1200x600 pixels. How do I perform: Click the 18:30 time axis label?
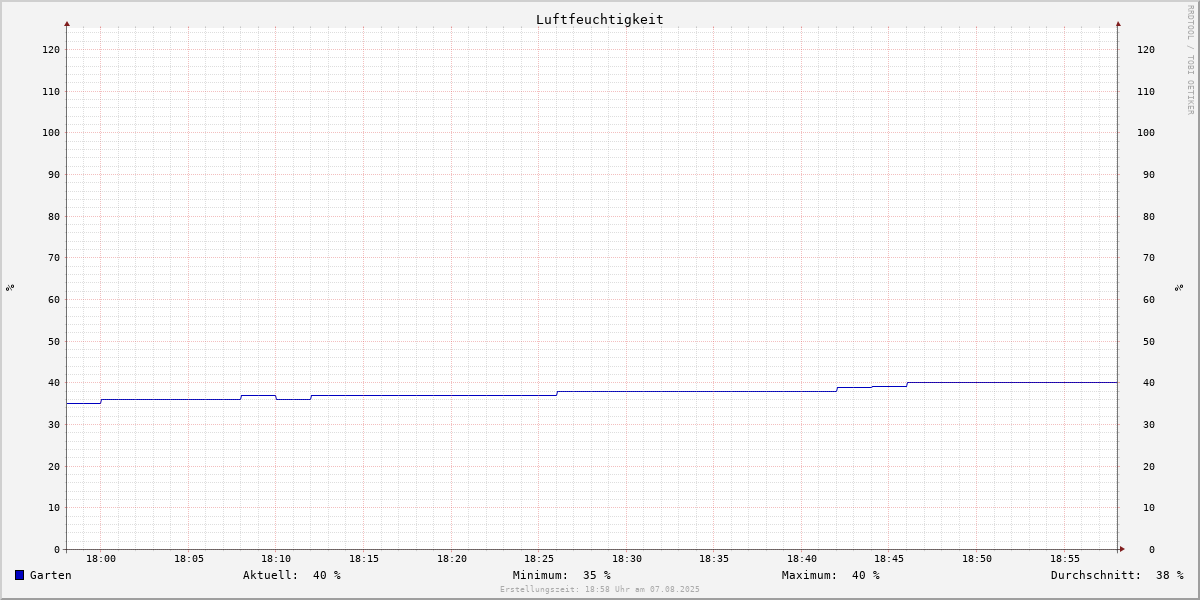coord(627,558)
